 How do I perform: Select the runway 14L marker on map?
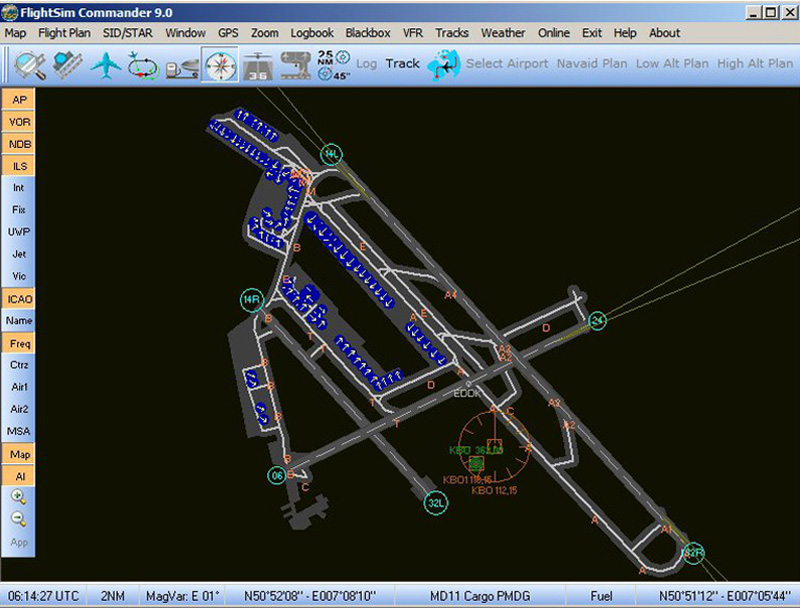(332, 154)
